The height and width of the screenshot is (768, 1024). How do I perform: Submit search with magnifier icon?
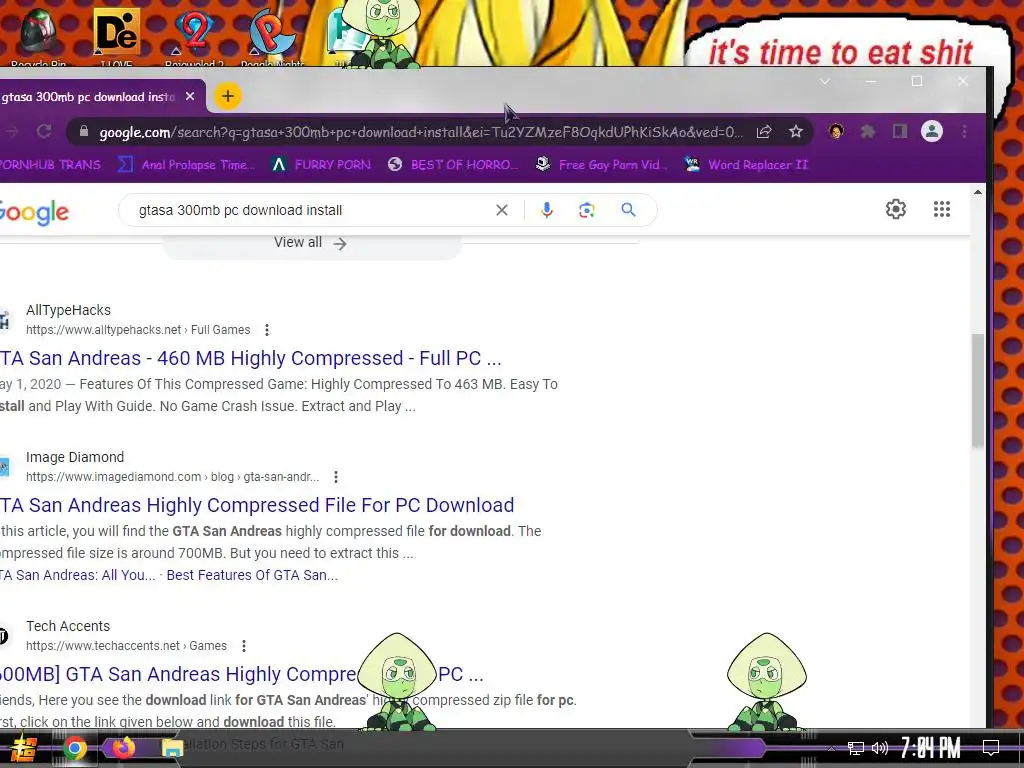tap(628, 210)
